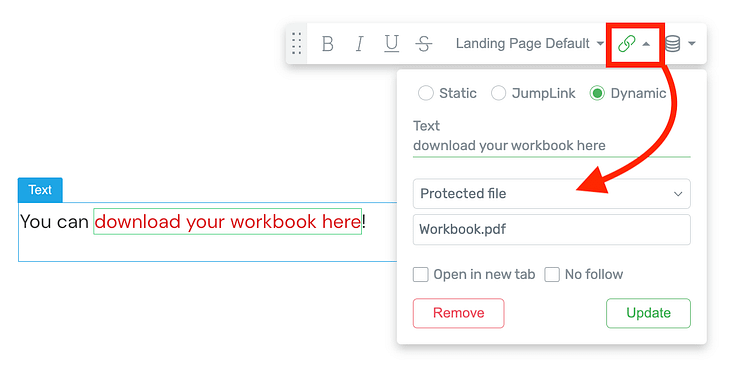Click the green Update button

tap(648, 313)
